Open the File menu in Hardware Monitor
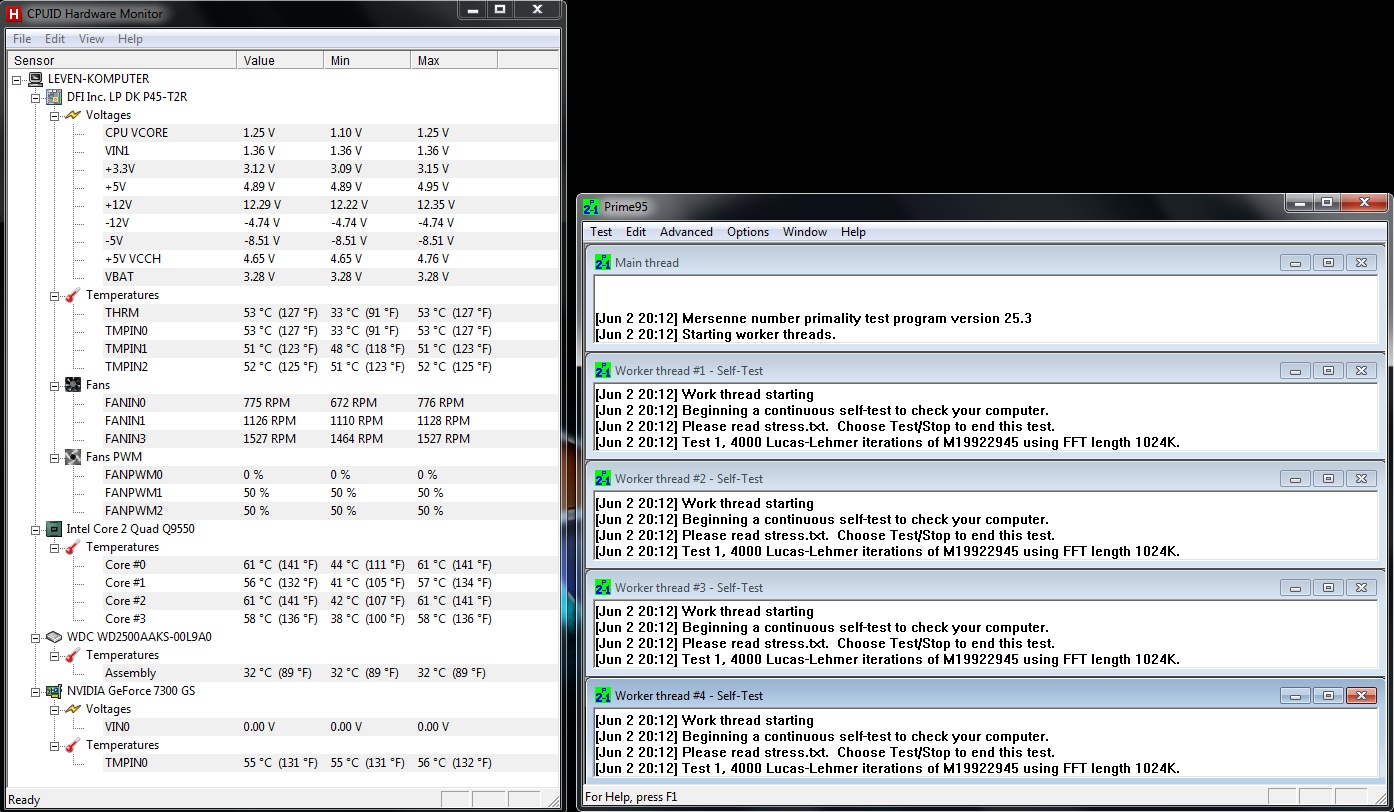 click(x=22, y=39)
